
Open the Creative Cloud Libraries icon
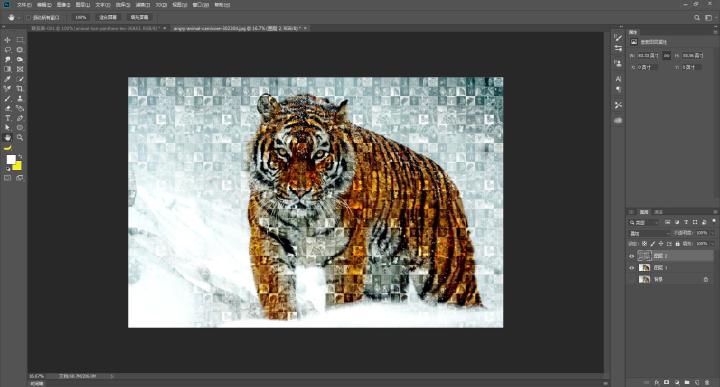coord(618,120)
